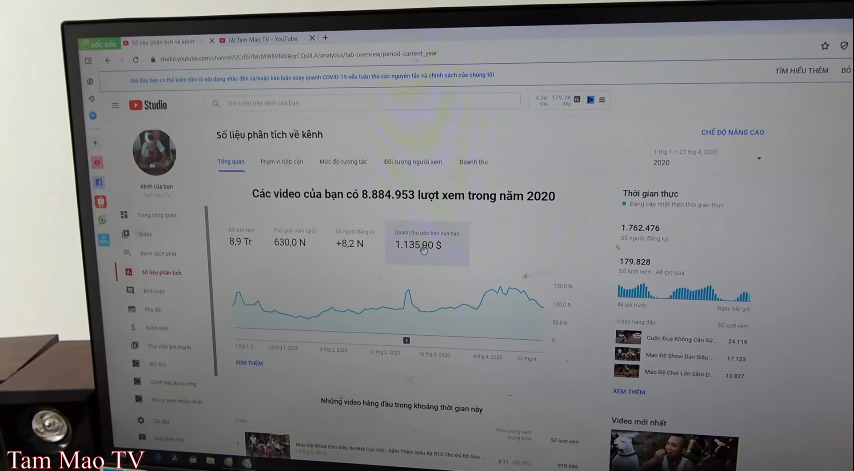Switch to Doanh thu revenue tab

pyautogui.click(x=473, y=161)
